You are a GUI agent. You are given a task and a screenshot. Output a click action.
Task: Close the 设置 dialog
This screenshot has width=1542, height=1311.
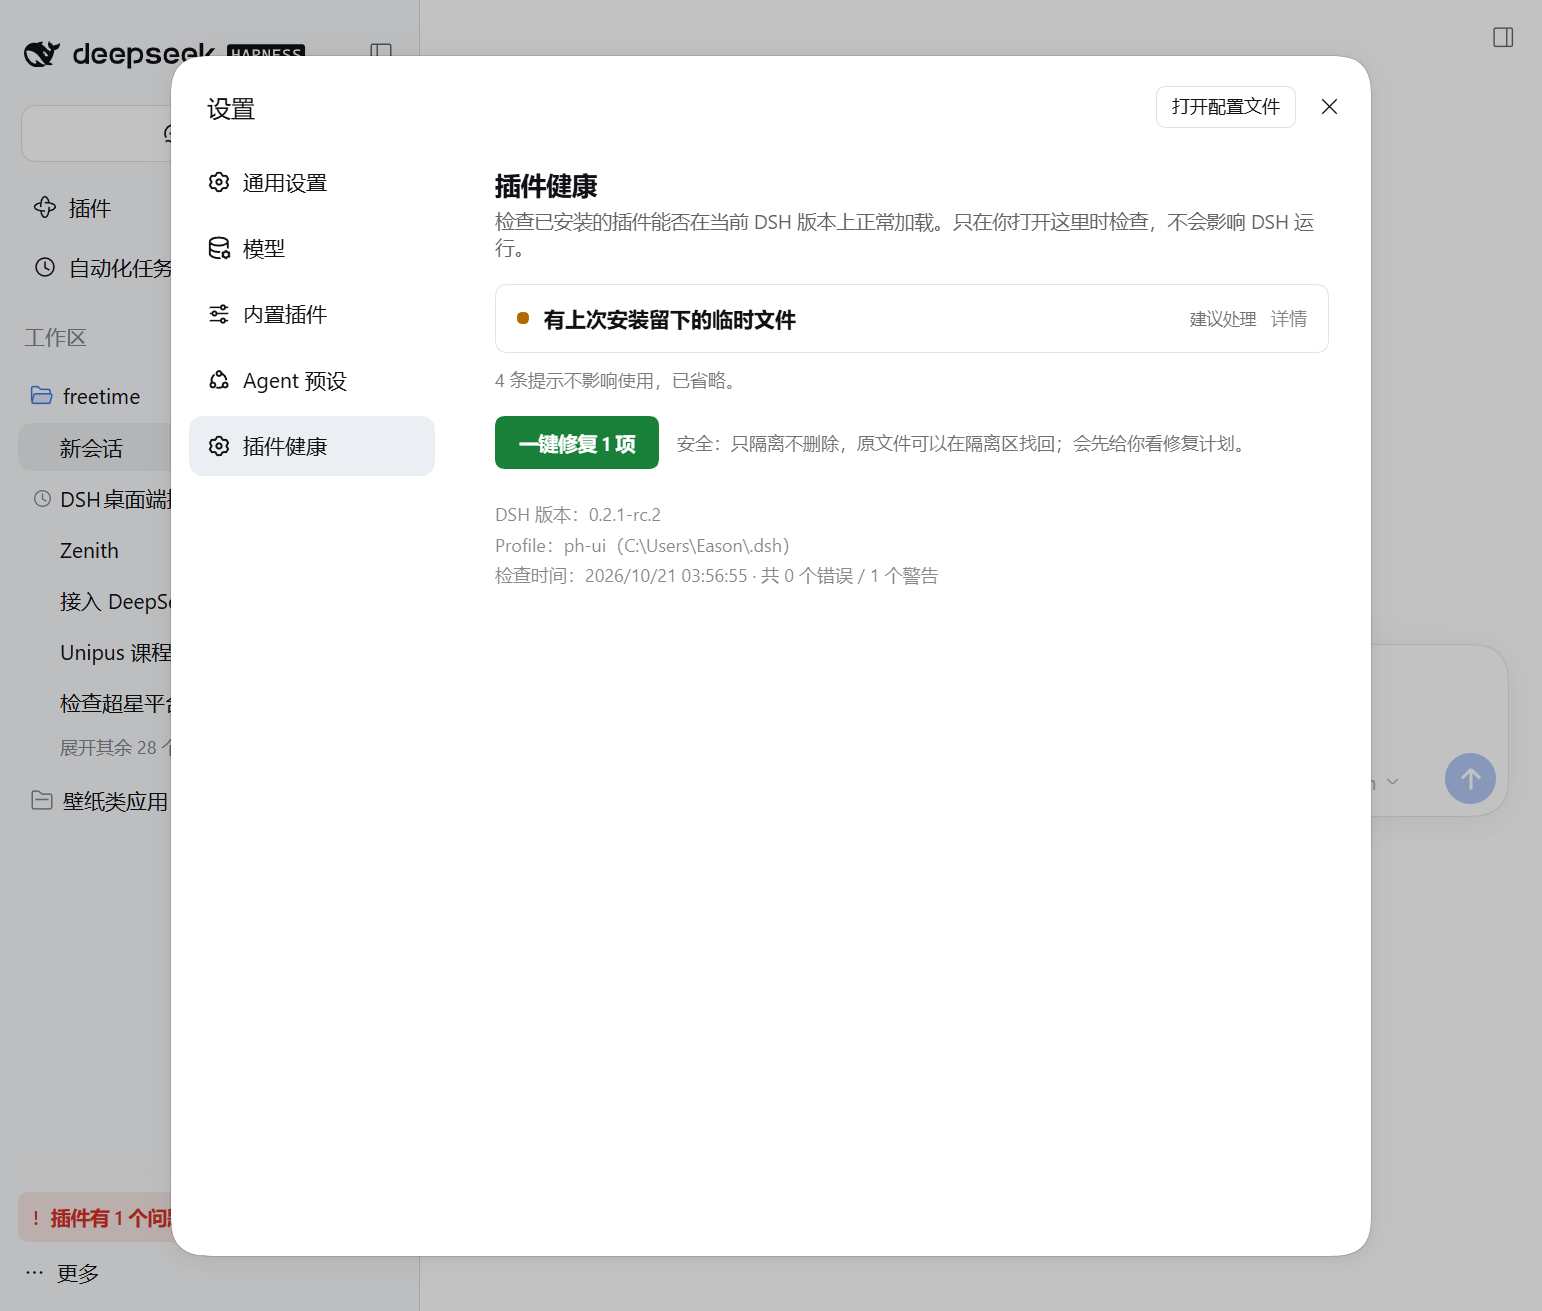point(1329,107)
